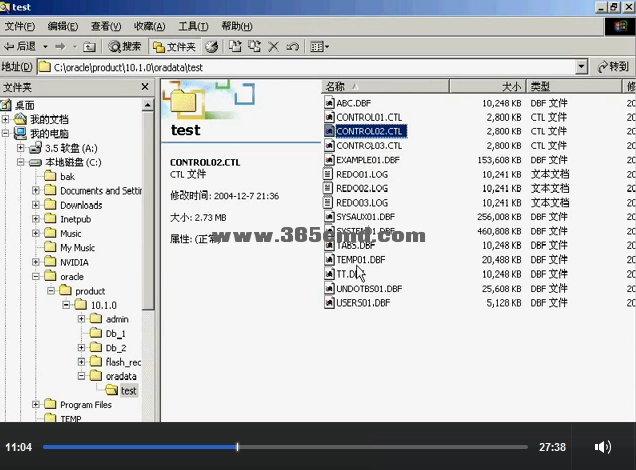636x470 pixels.
Task: Click the address bar path field
Action: tap(306, 67)
